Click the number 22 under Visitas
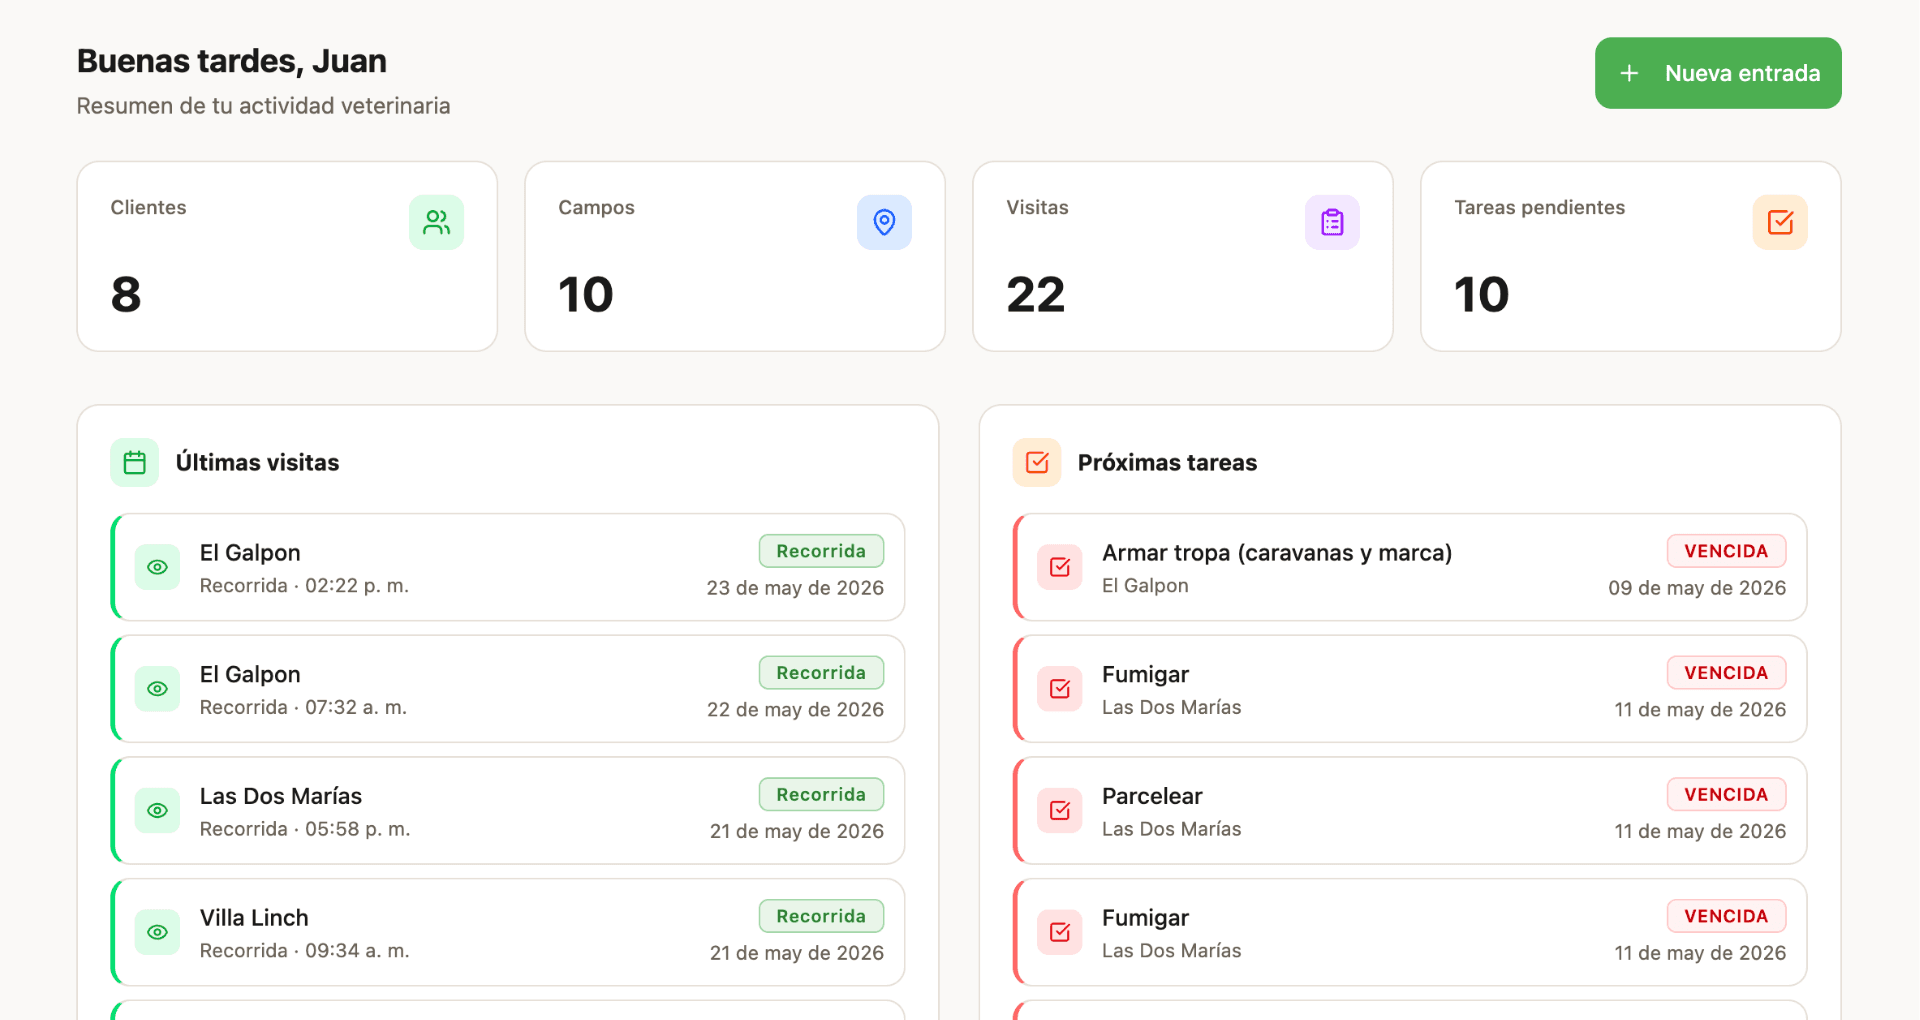 point(1036,294)
